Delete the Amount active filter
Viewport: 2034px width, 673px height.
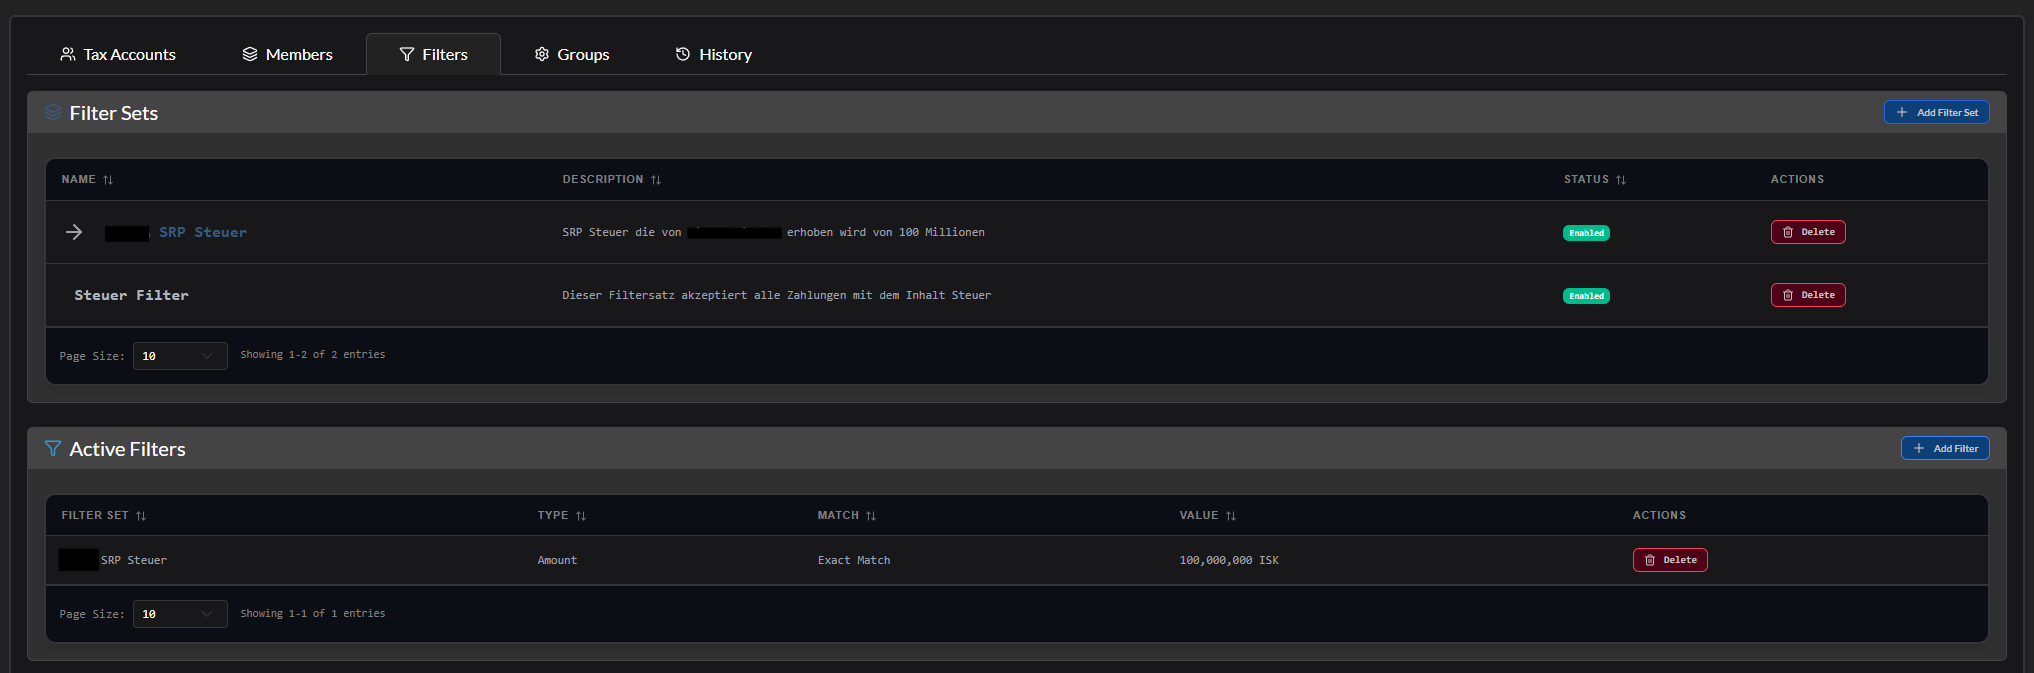[x=1670, y=560]
